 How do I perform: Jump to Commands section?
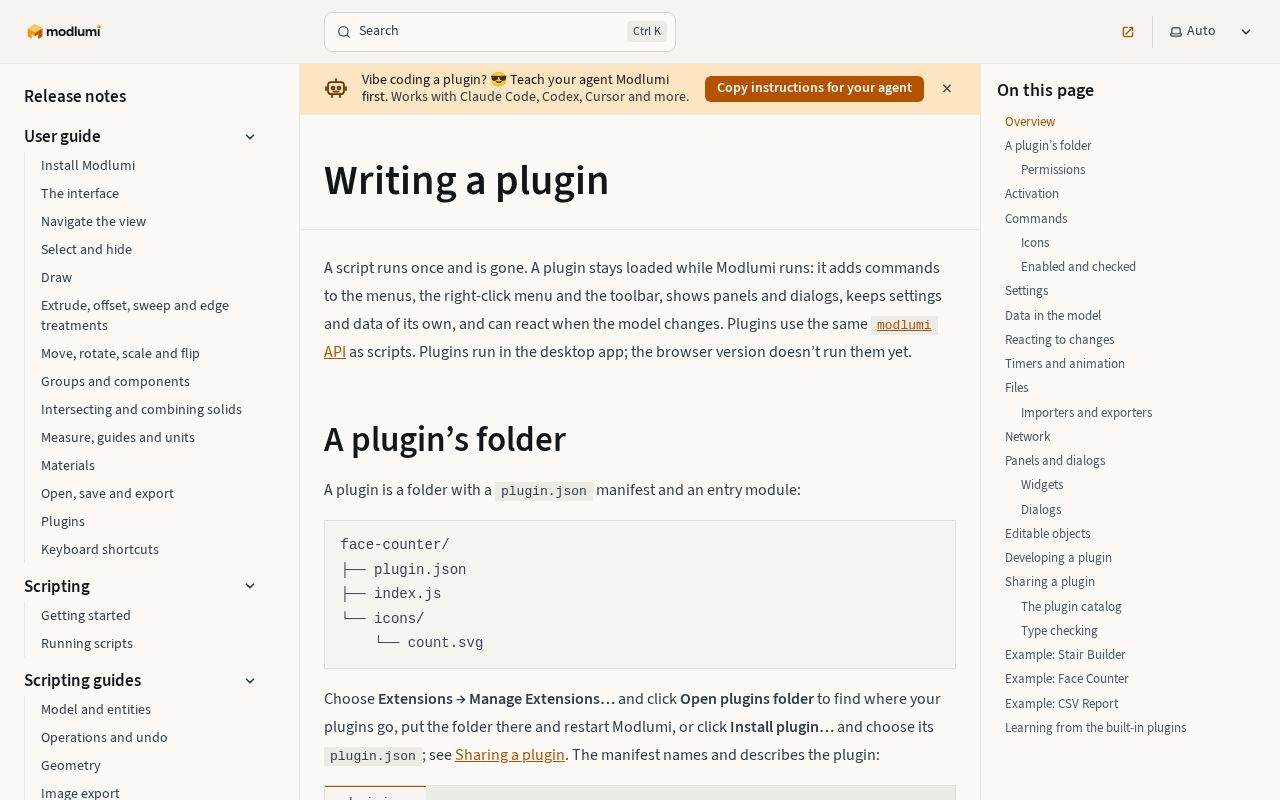point(1036,218)
